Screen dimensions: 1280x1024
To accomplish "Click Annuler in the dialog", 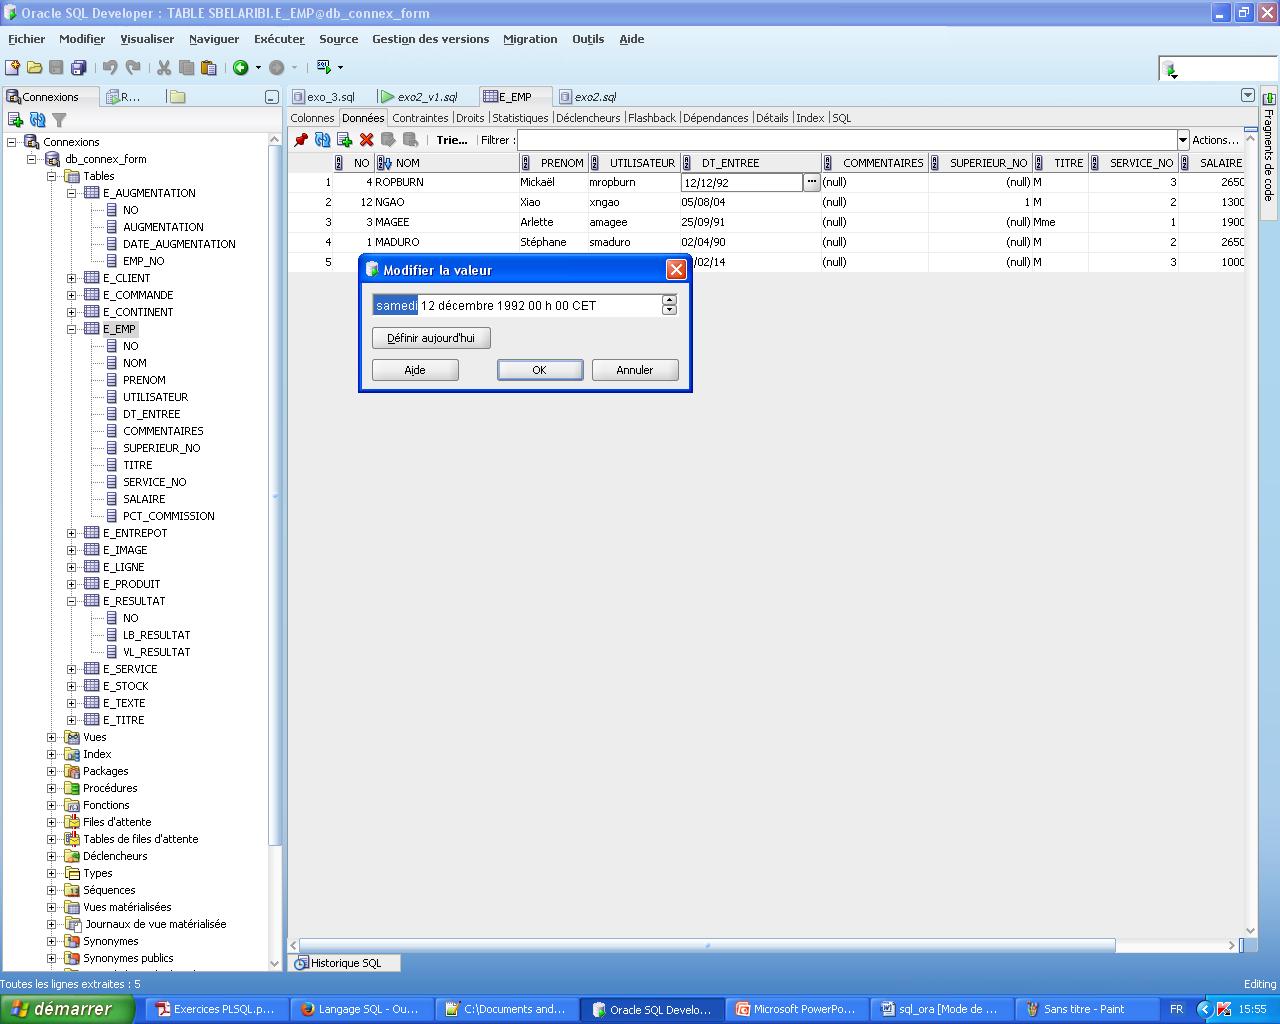I will click(635, 370).
